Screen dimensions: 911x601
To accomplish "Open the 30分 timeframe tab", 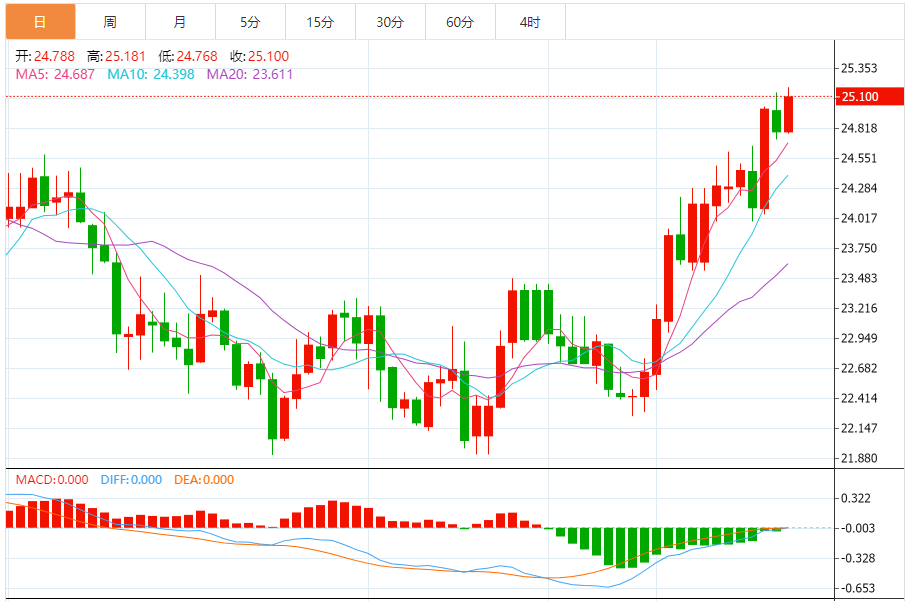I will tap(390, 22).
